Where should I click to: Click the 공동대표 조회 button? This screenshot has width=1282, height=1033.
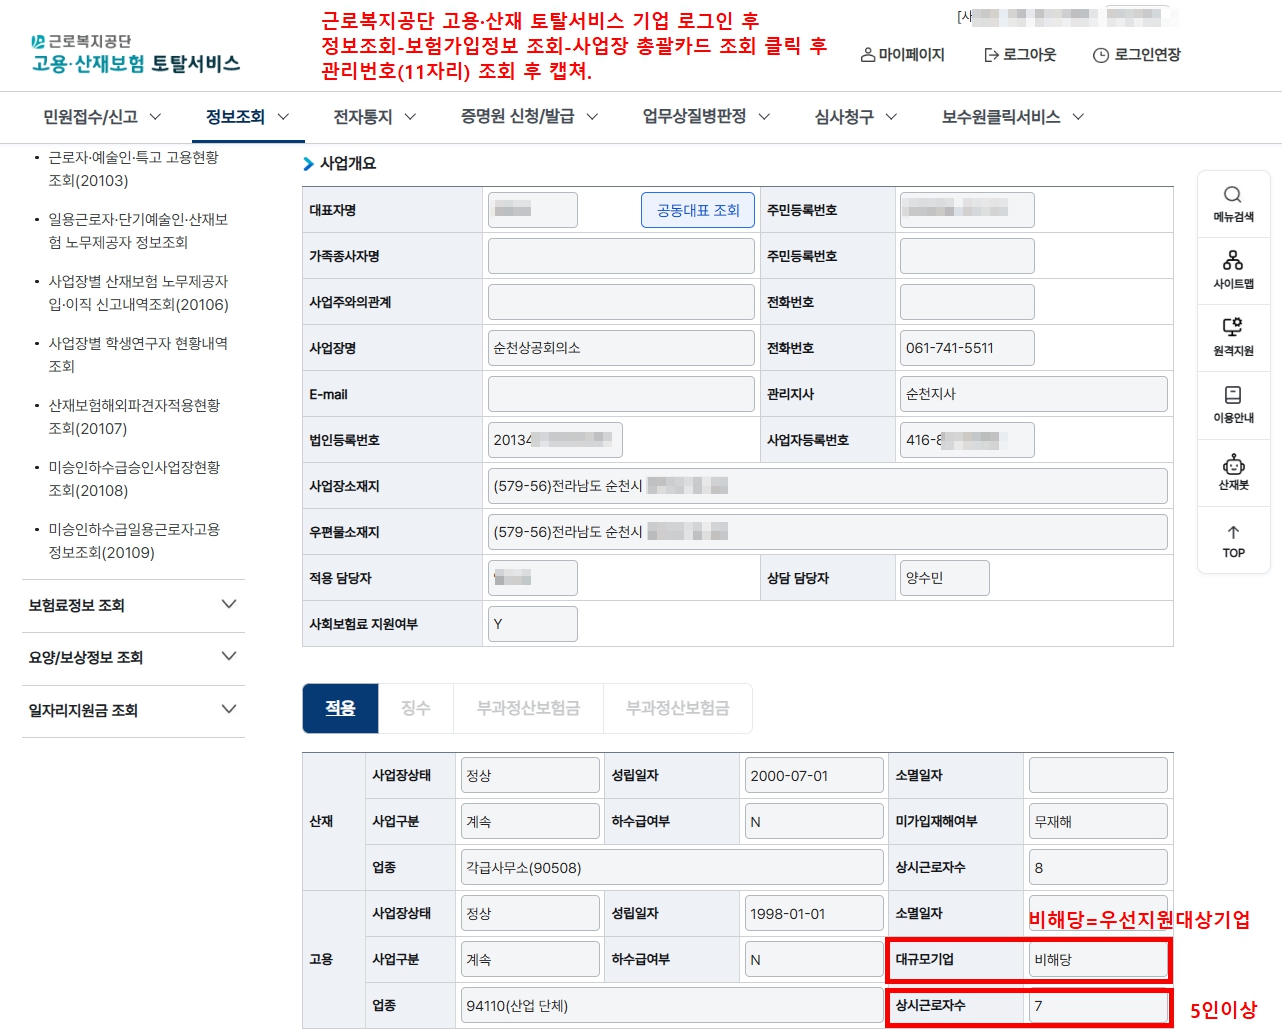698,210
